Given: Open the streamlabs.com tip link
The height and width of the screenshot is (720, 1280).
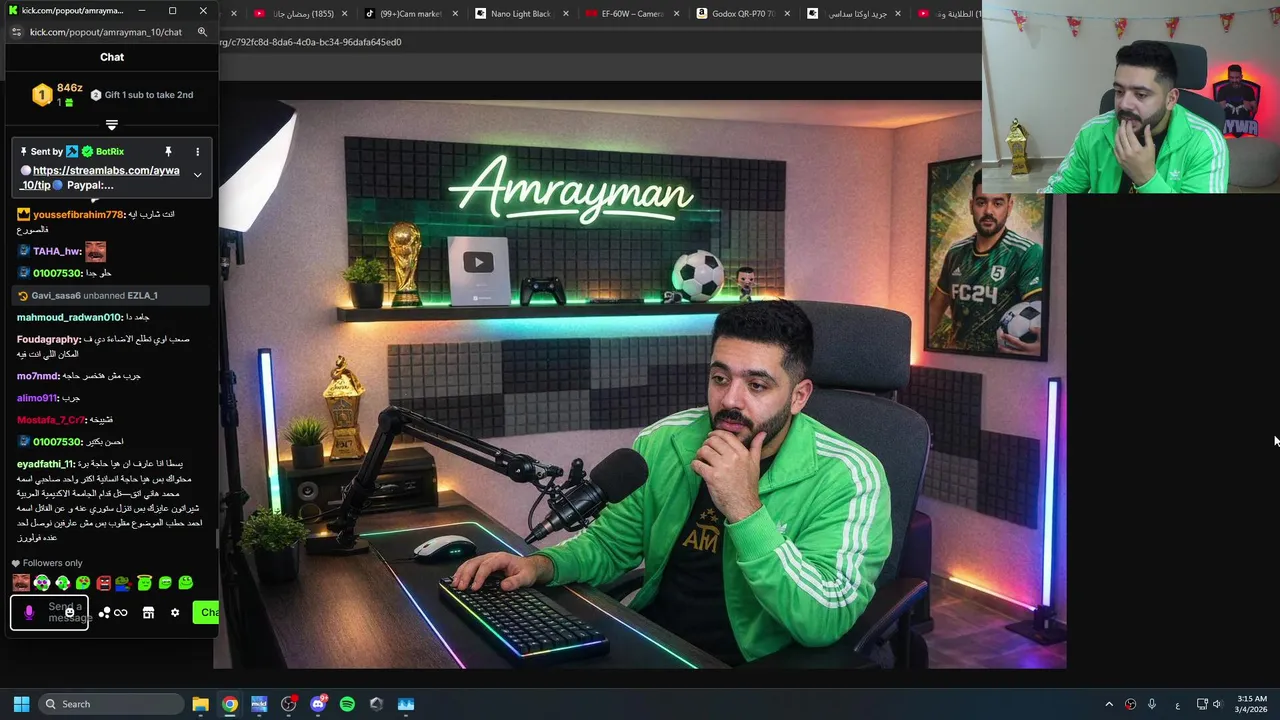Looking at the screenshot, I should (100, 177).
